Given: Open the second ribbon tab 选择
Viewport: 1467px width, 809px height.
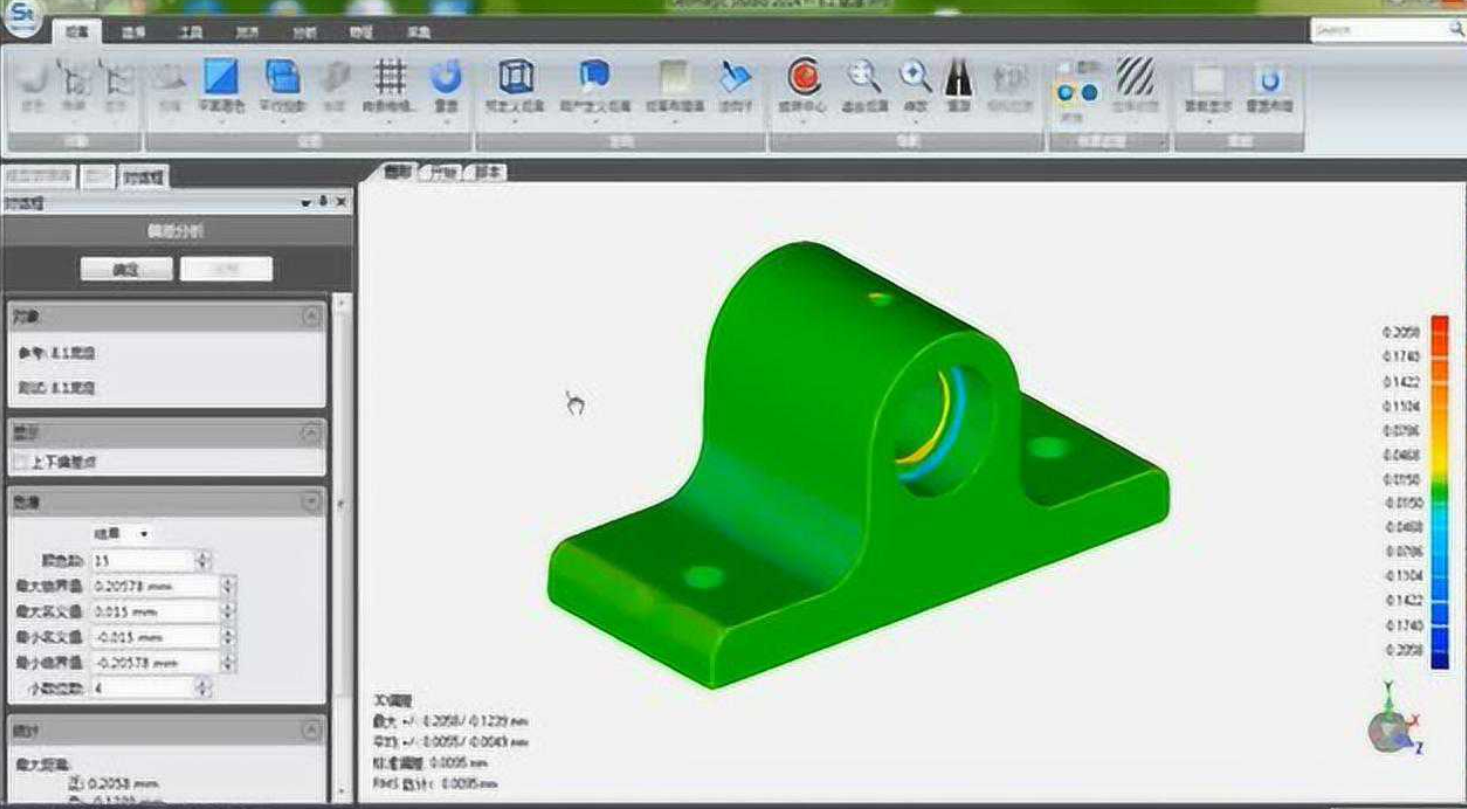Looking at the screenshot, I should click(133, 32).
